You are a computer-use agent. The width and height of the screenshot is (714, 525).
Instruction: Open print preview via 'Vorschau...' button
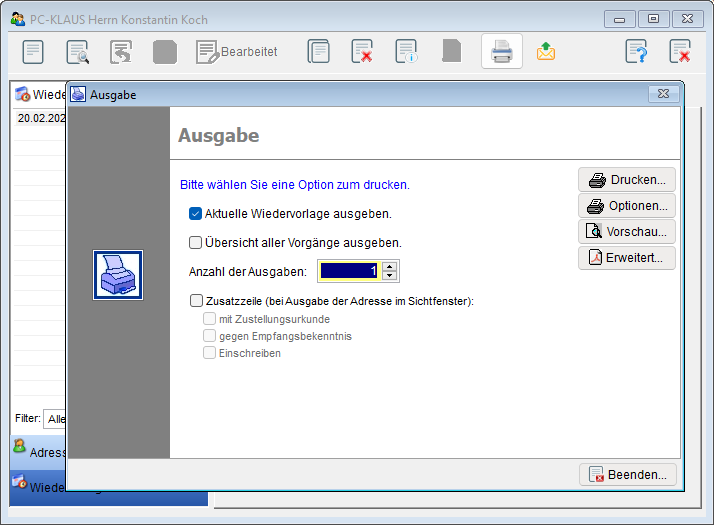pos(627,231)
